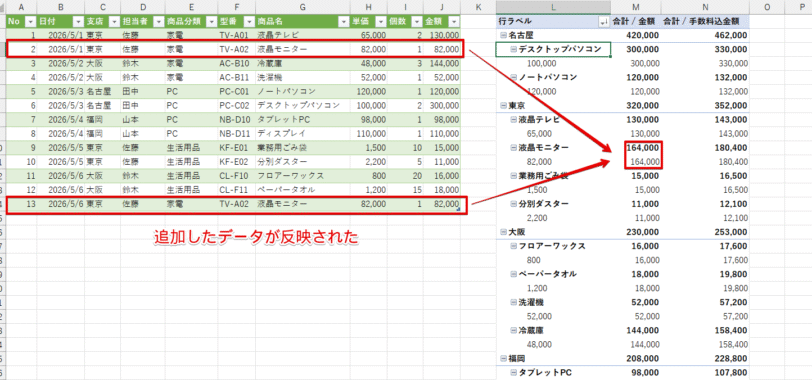Select column M header

point(635,7)
